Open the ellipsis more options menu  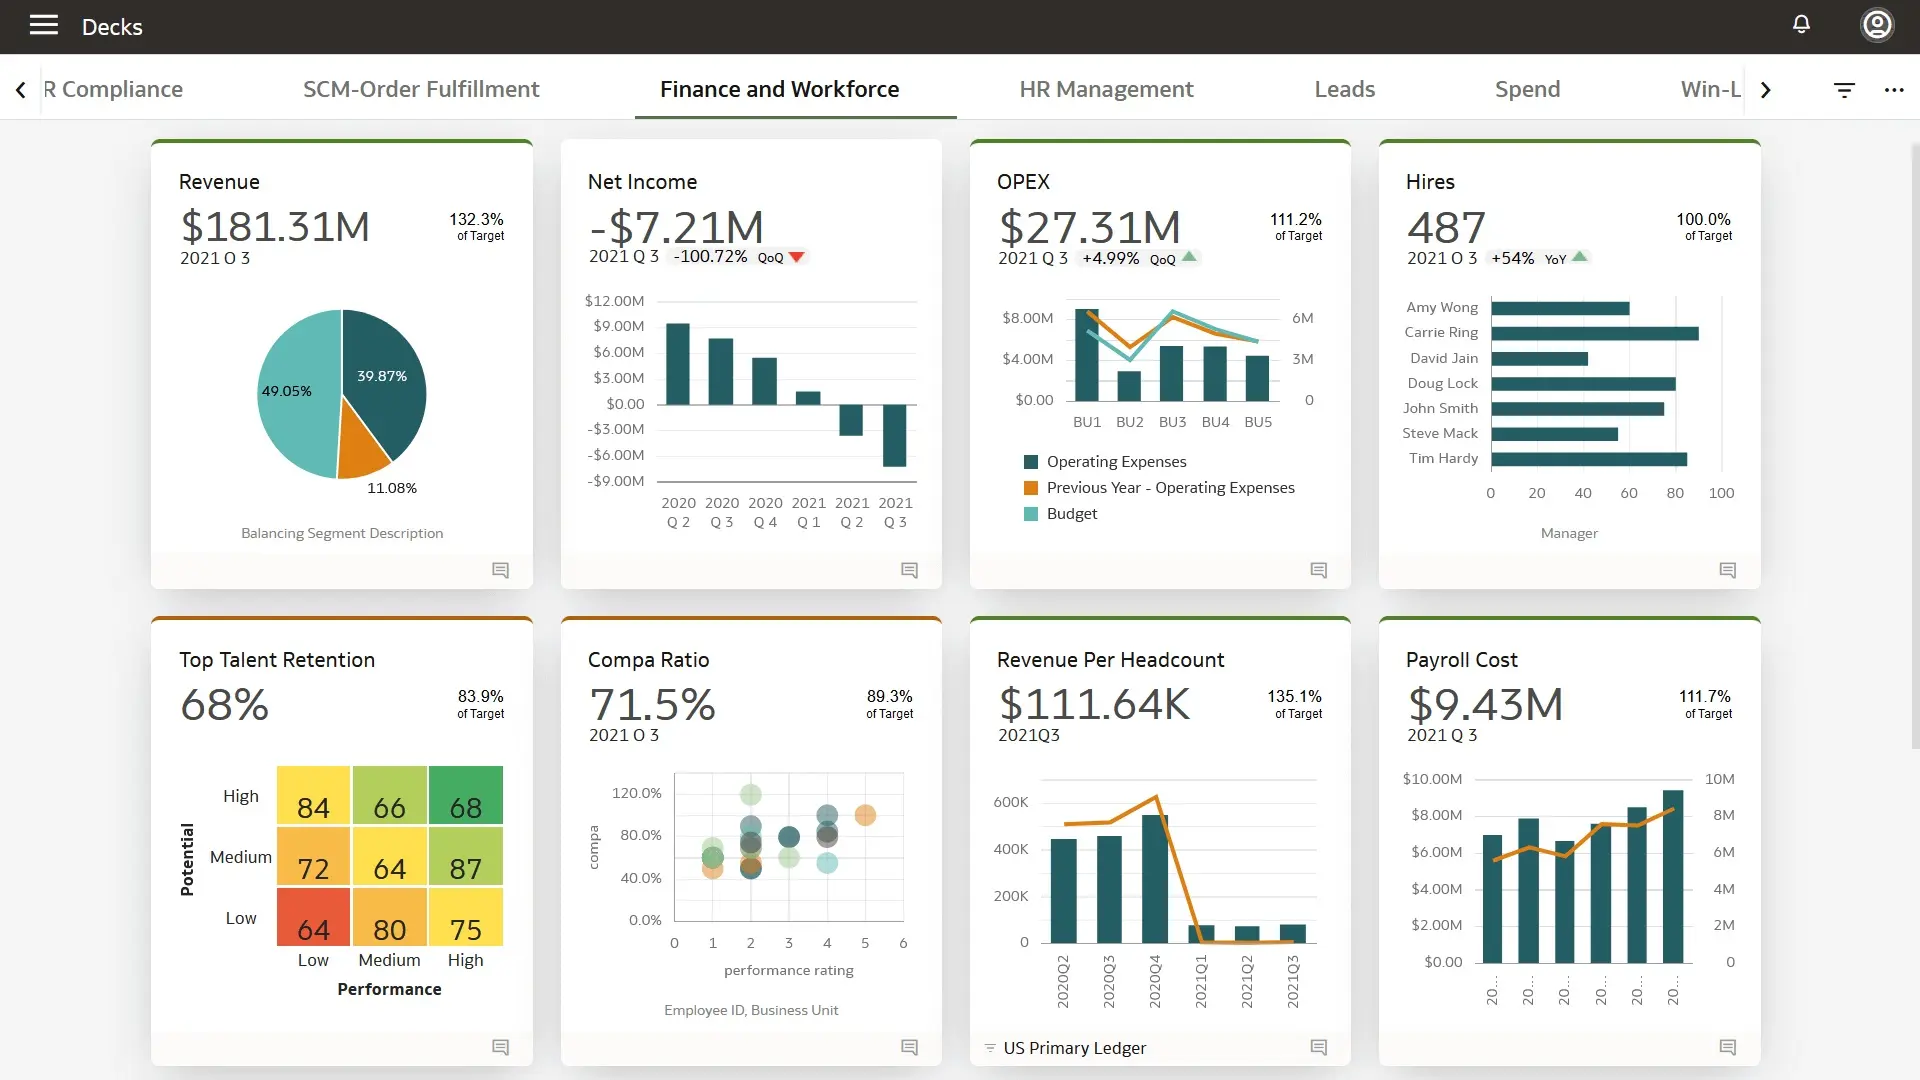click(1896, 90)
